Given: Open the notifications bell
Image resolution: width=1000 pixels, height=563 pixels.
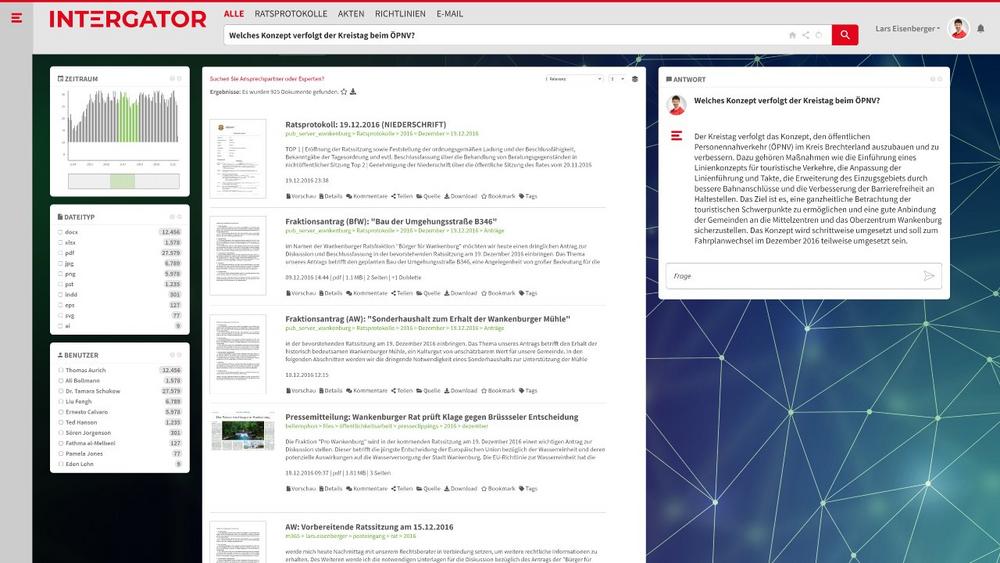Looking at the screenshot, I should [980, 29].
